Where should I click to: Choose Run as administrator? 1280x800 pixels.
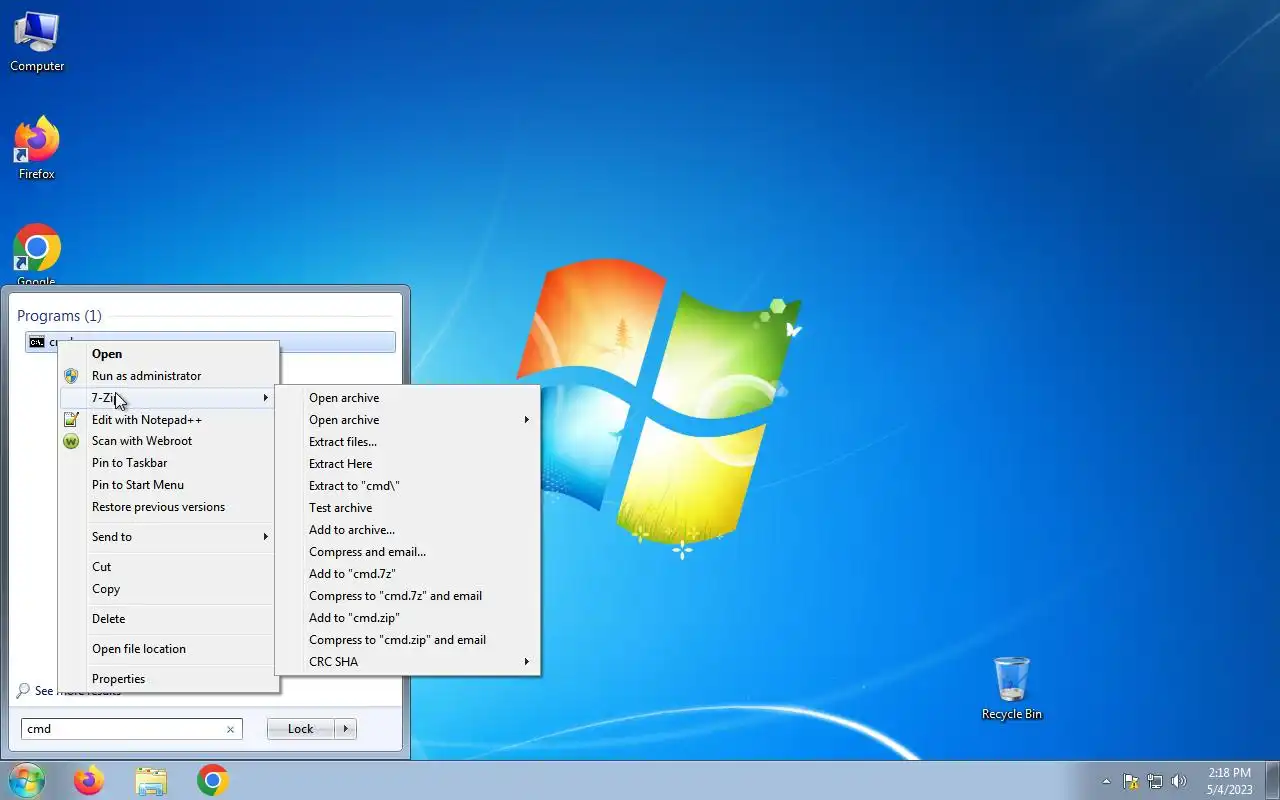pos(168,376)
